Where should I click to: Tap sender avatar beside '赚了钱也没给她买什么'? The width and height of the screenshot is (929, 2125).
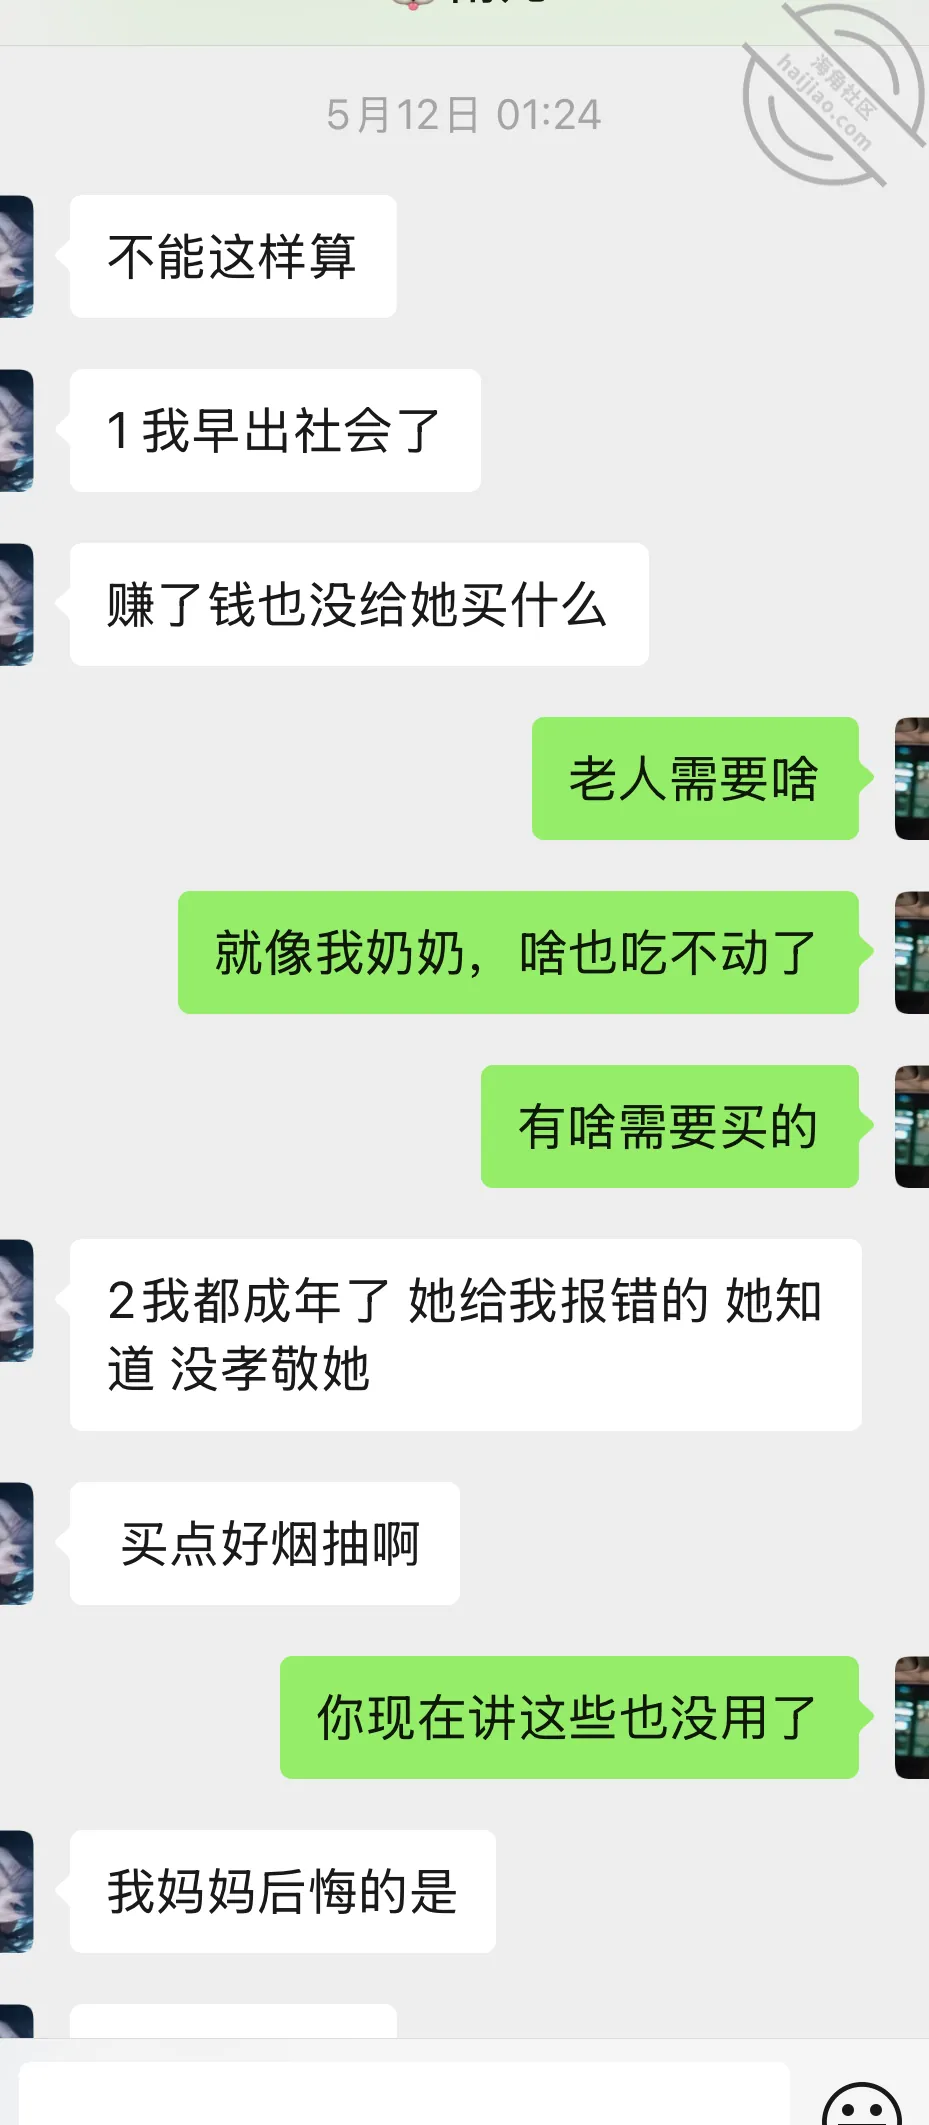click(x=17, y=604)
